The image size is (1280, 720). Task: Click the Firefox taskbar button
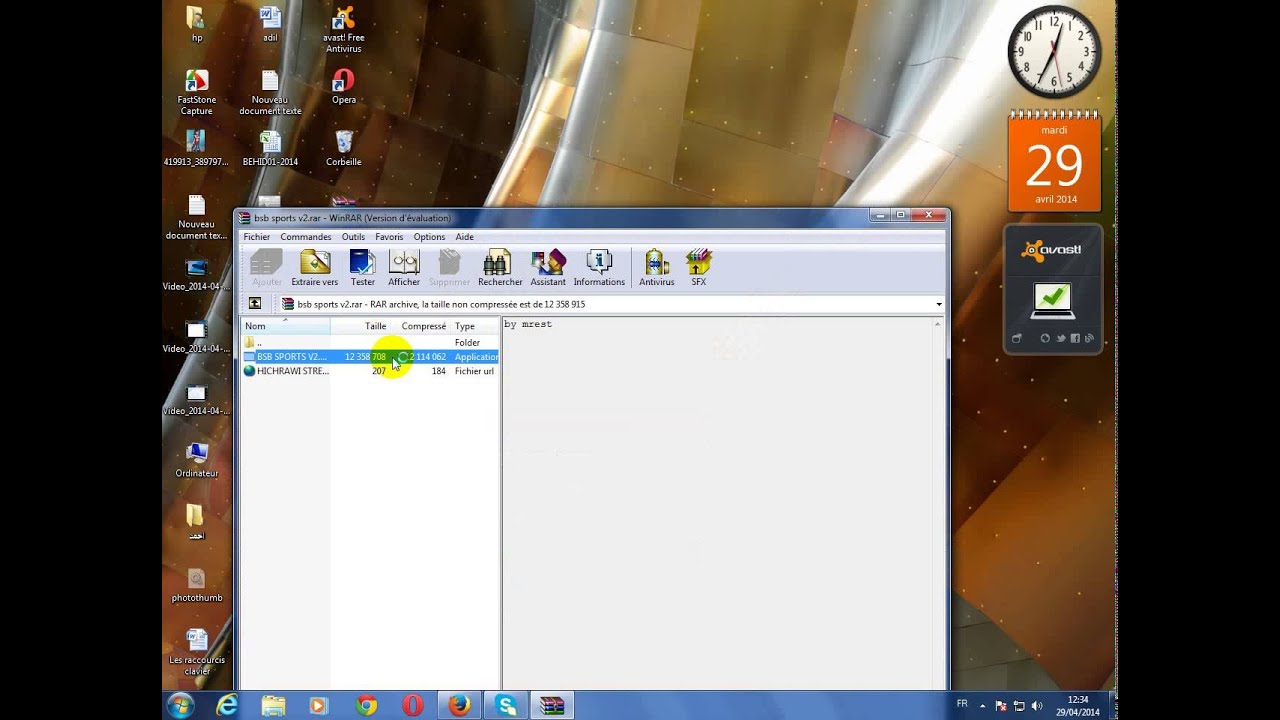click(459, 705)
